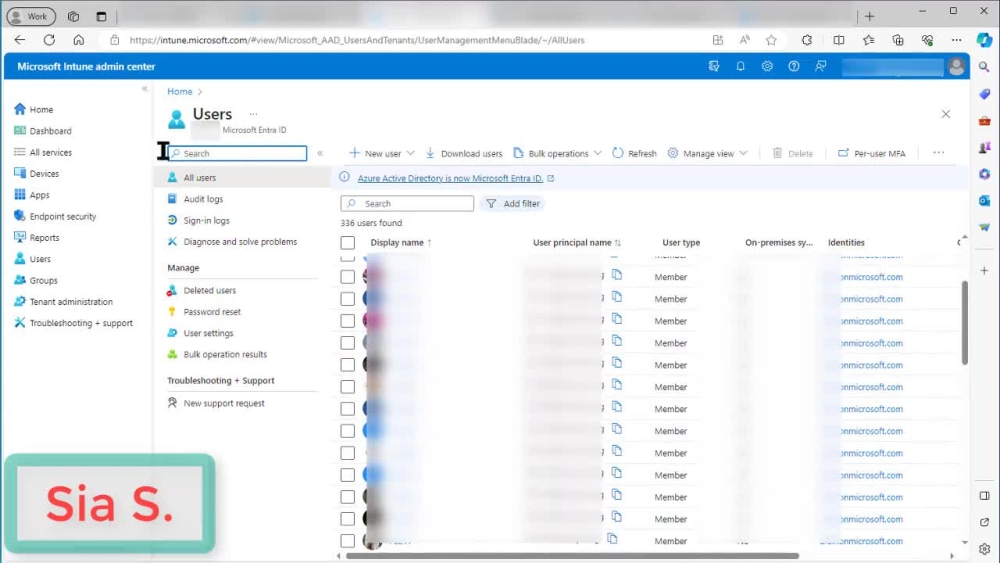Open Users title ellipsis menu
Image resolution: width=1000 pixels, height=563 pixels.
253,114
